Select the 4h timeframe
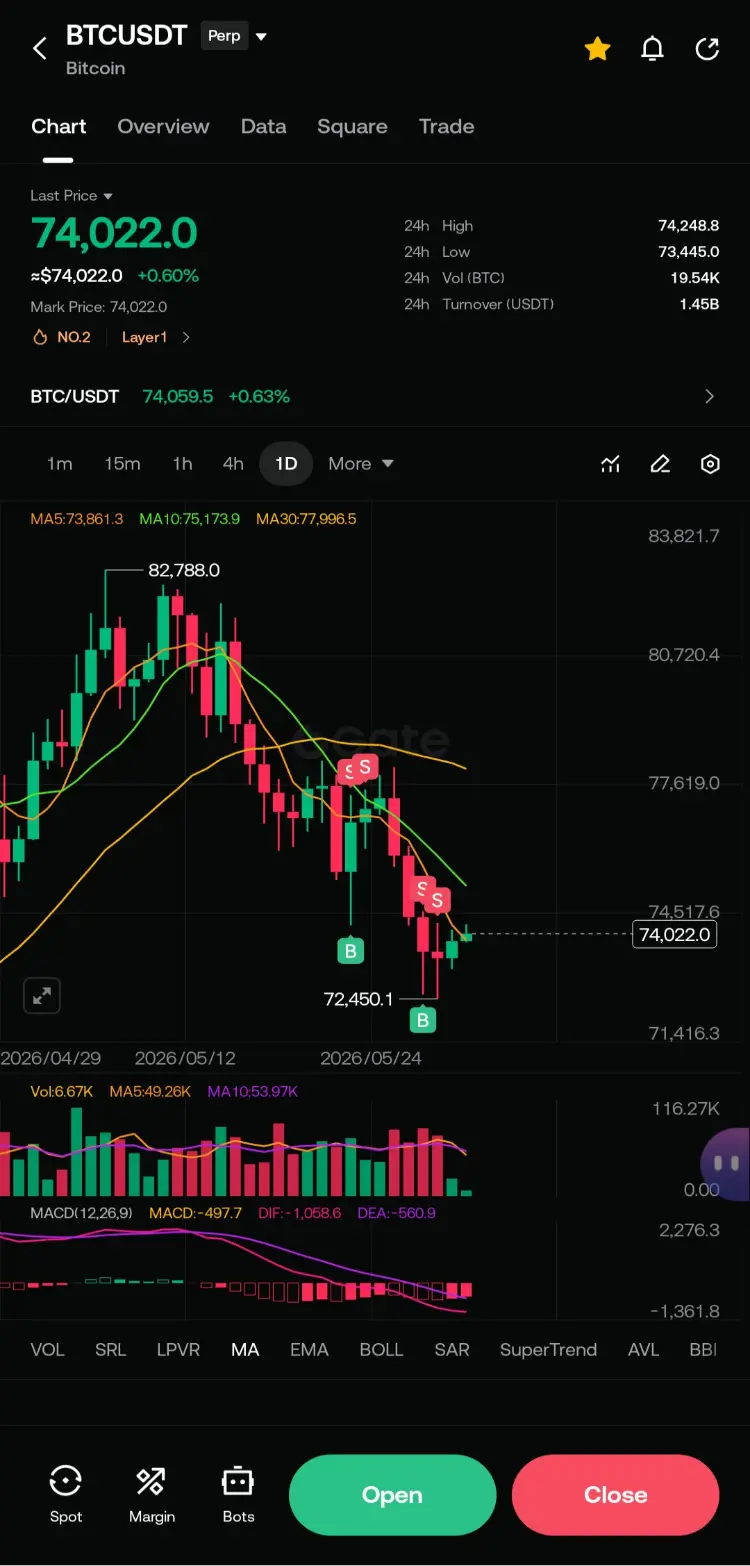This screenshot has width=750, height=1566. click(233, 463)
